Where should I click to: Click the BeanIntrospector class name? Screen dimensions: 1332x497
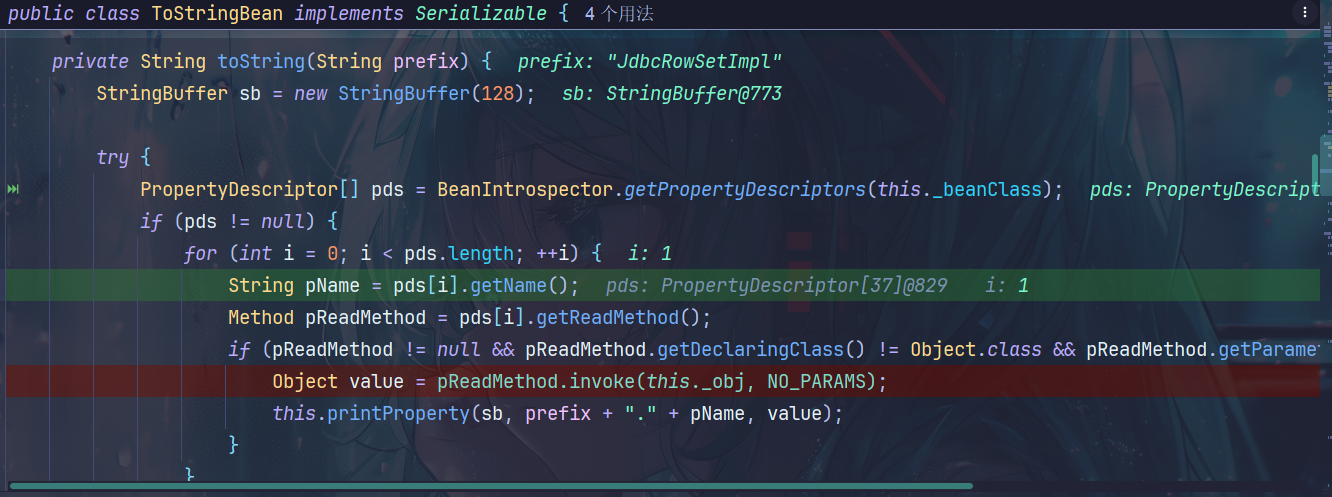pos(524,190)
